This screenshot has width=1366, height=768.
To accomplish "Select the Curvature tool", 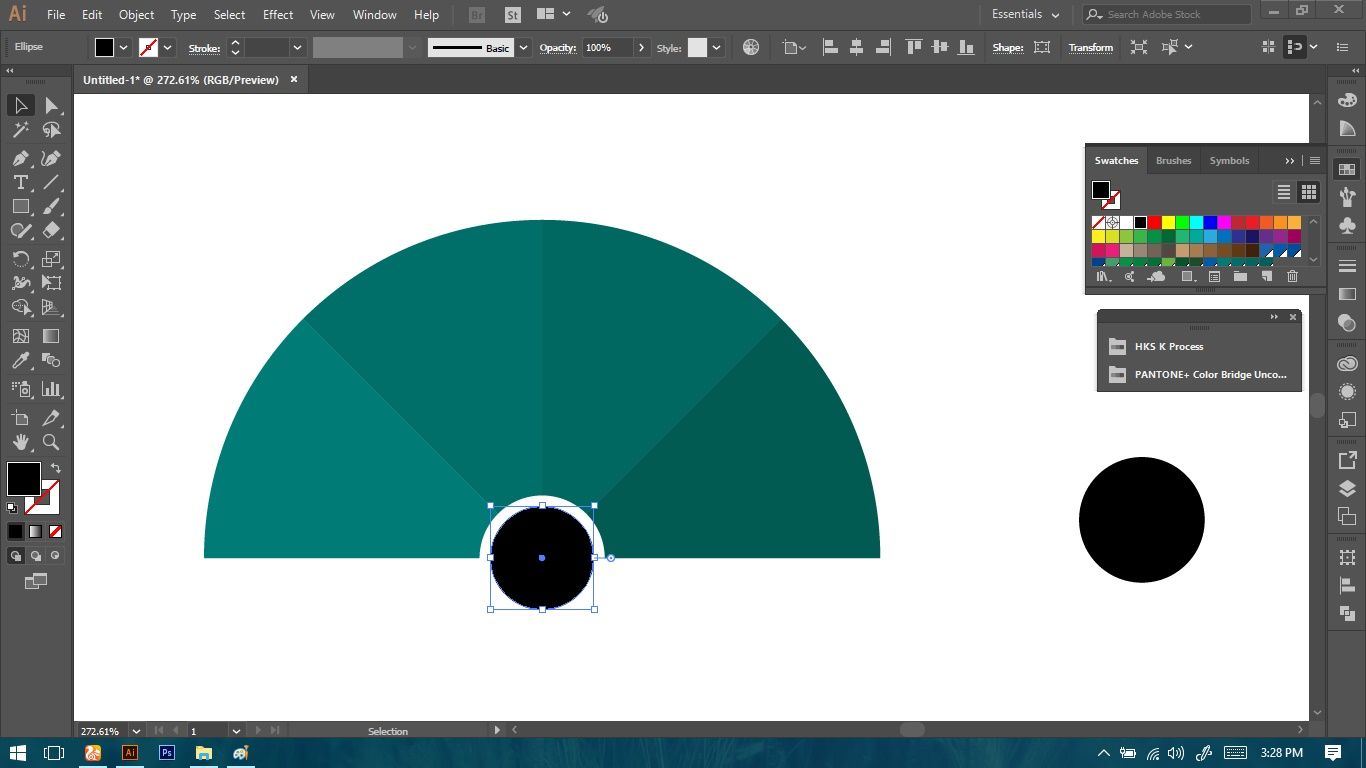I will 51,158.
